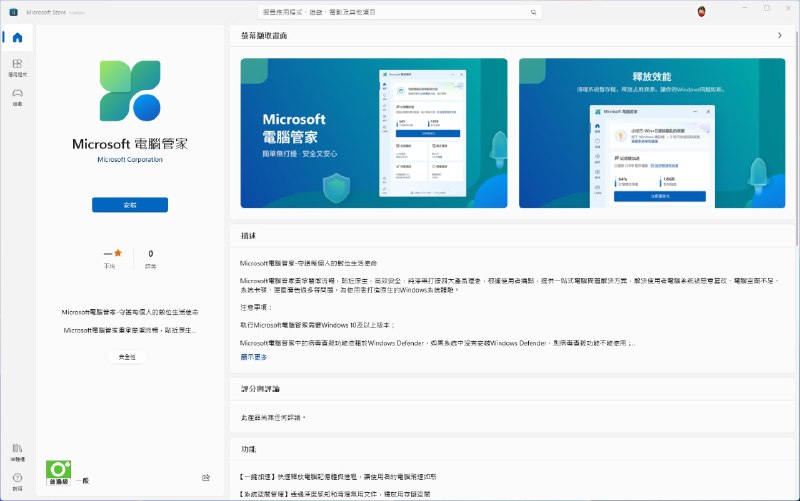Click the Microsoft 電腦管家 app title

pyautogui.click(x=130, y=144)
